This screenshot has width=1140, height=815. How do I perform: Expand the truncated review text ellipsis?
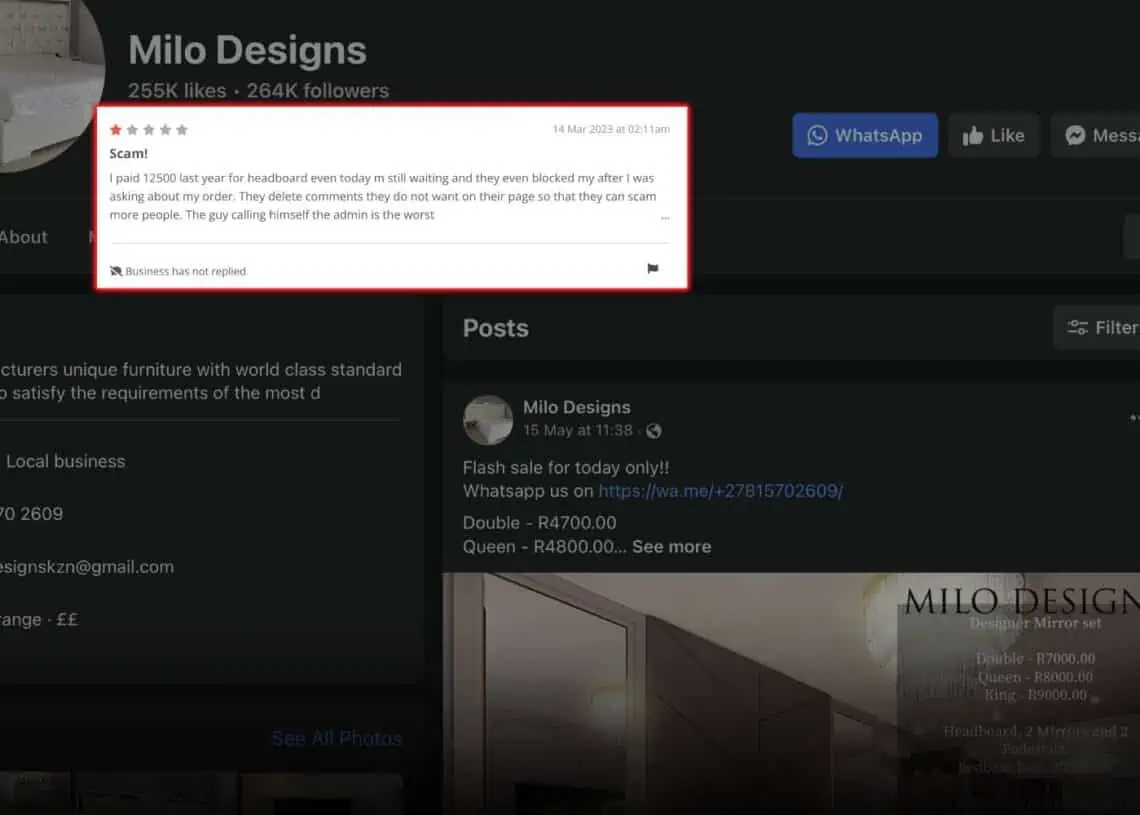click(x=665, y=216)
